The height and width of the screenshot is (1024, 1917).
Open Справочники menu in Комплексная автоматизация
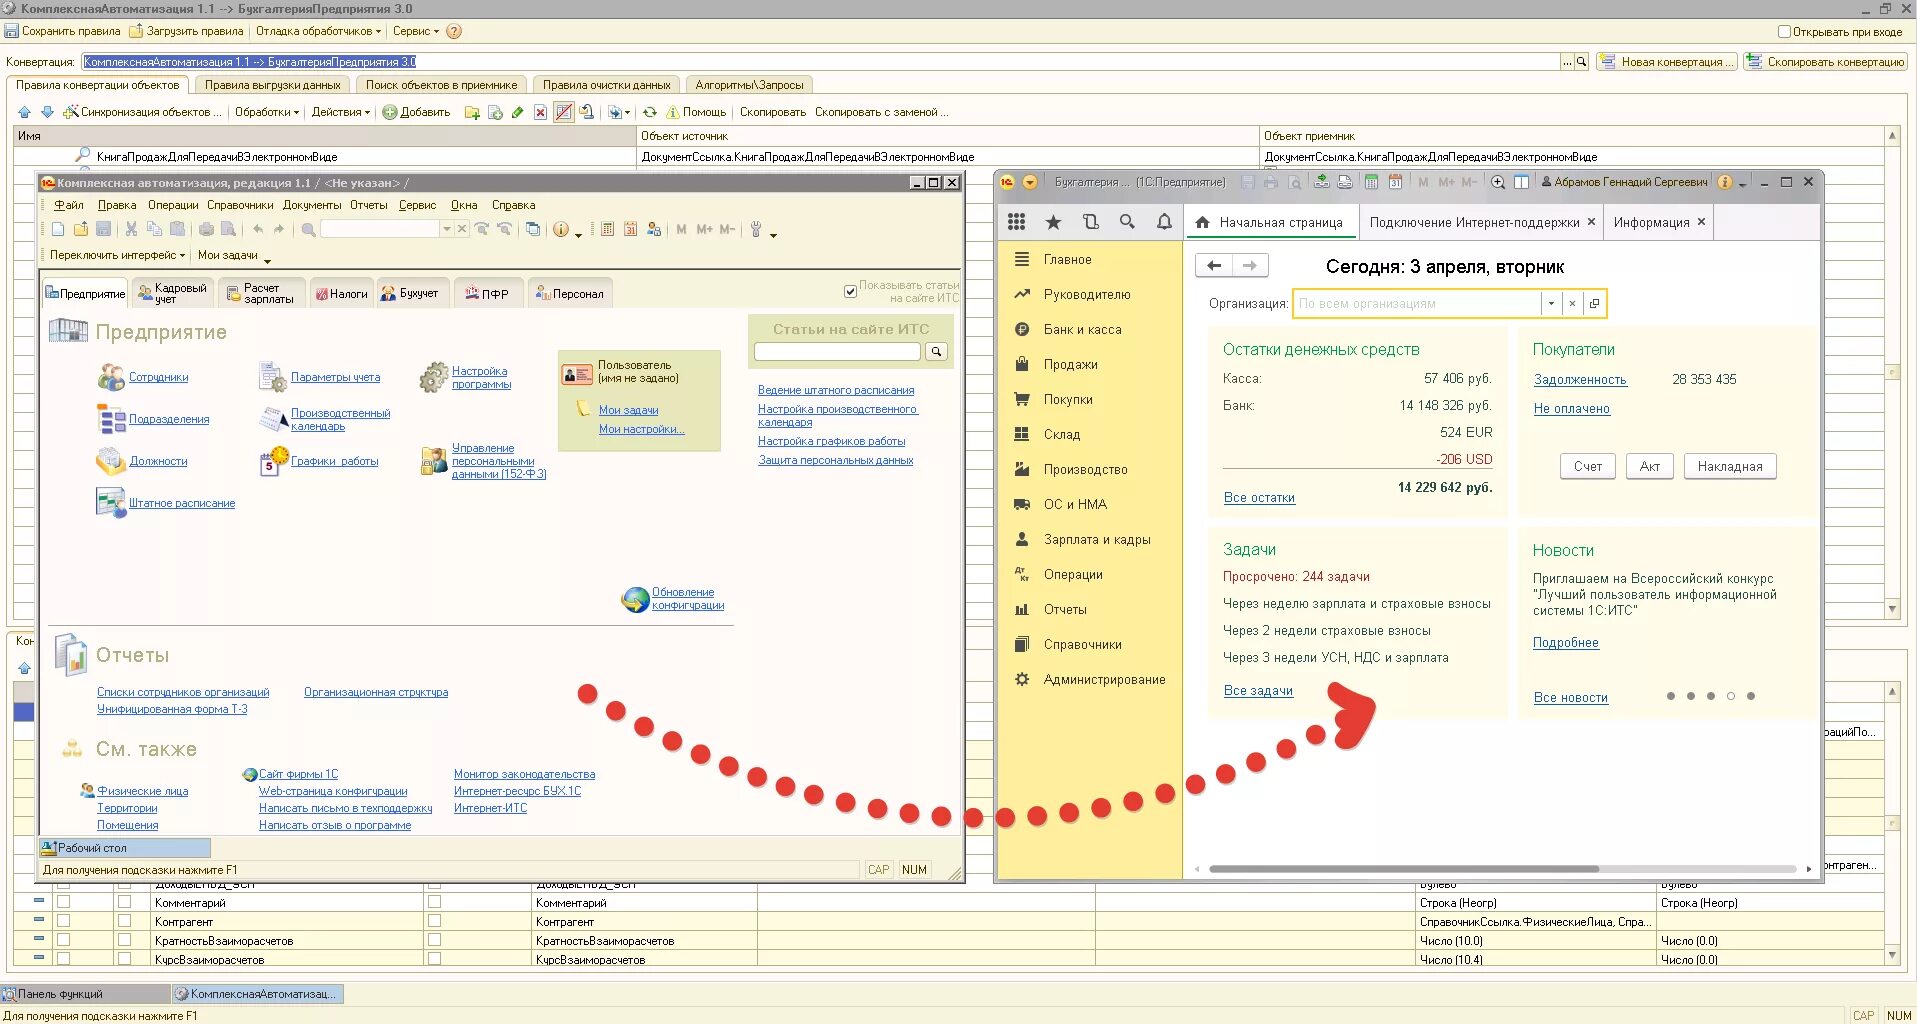(240, 205)
